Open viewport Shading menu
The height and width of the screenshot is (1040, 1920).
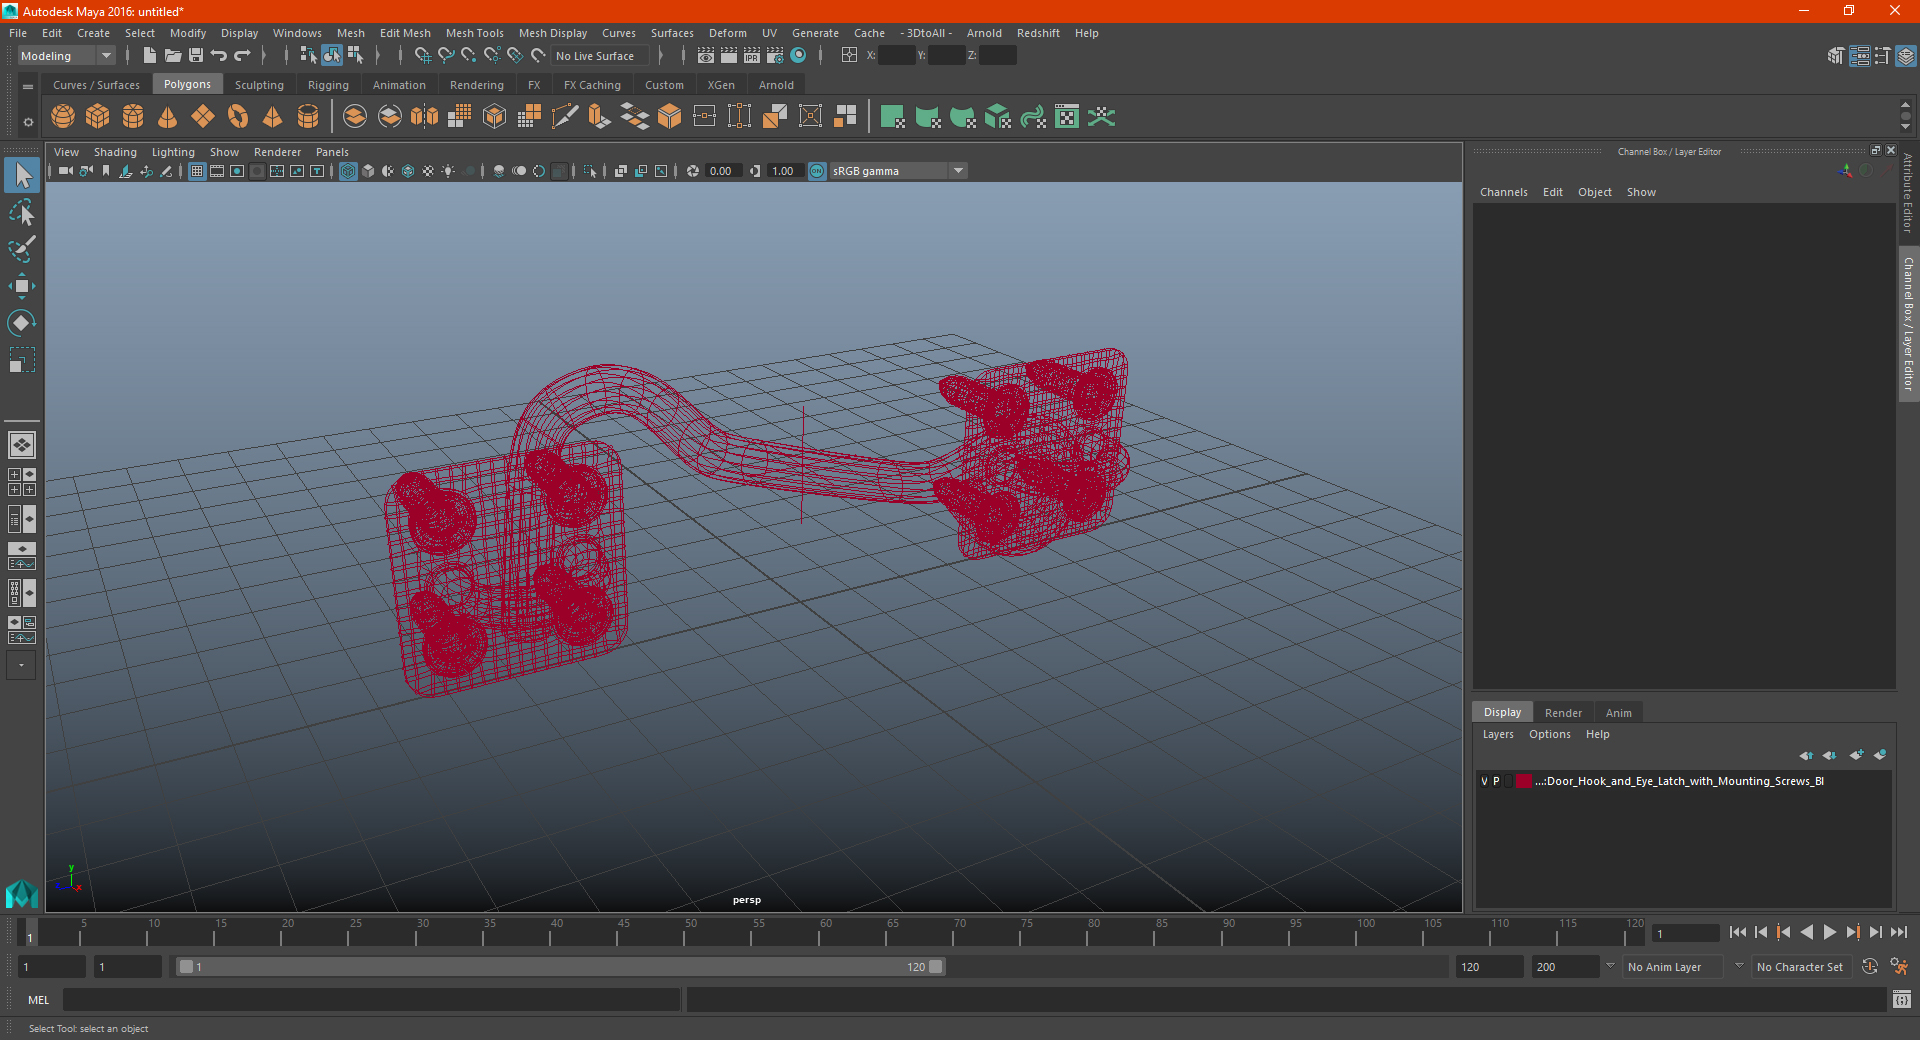[115, 152]
